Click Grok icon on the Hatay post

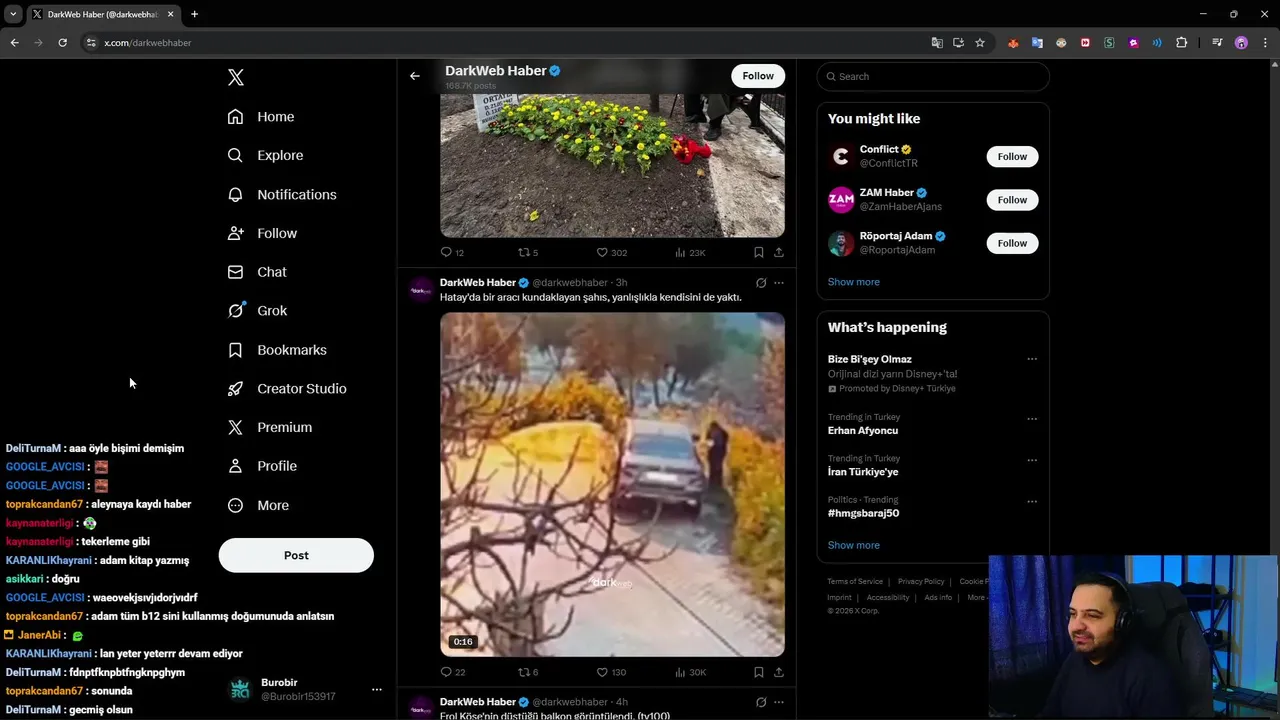tap(761, 283)
